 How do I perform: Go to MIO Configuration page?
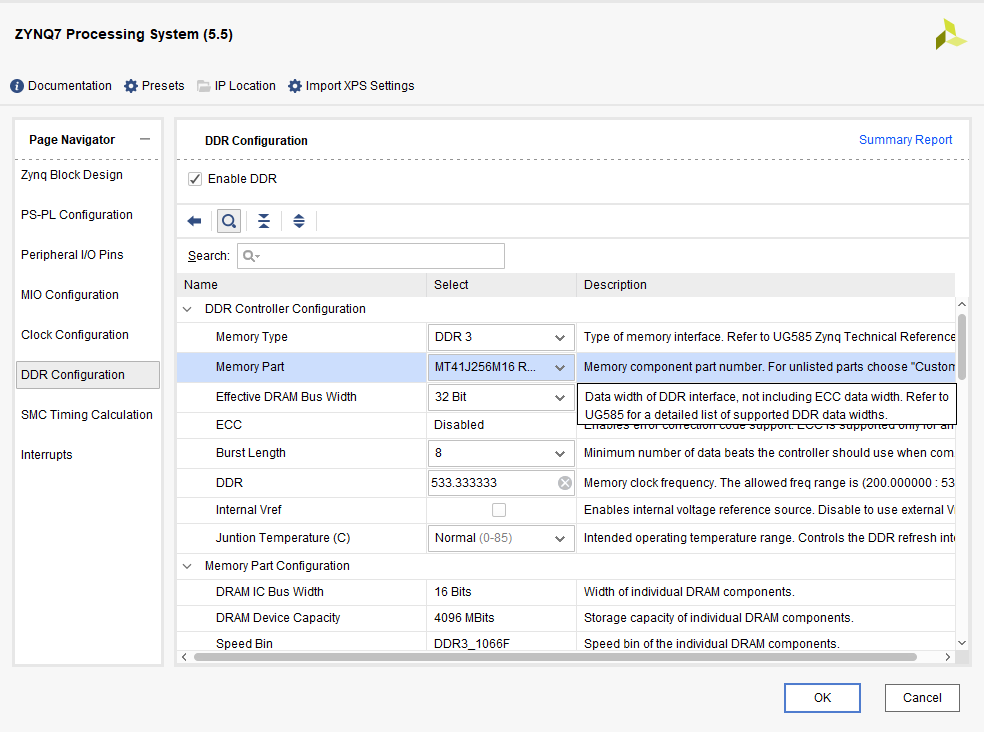pyautogui.click(x=70, y=295)
